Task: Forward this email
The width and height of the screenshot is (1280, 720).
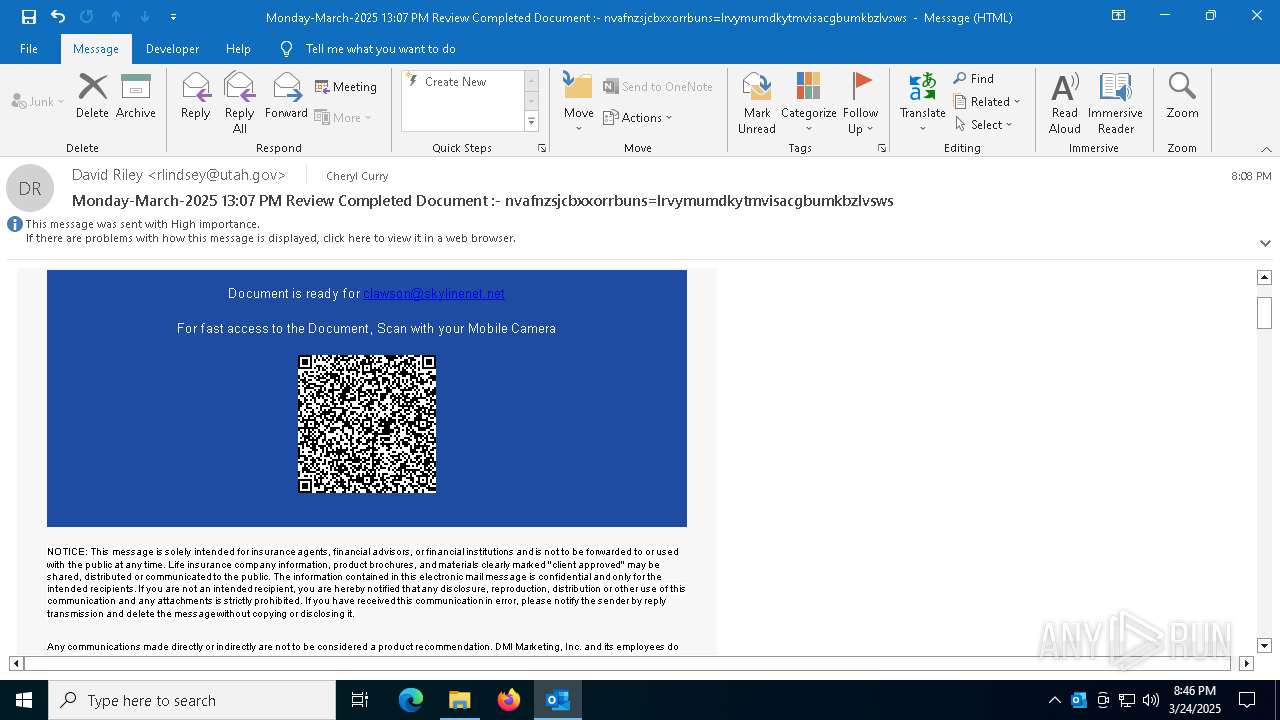Action: [286, 96]
